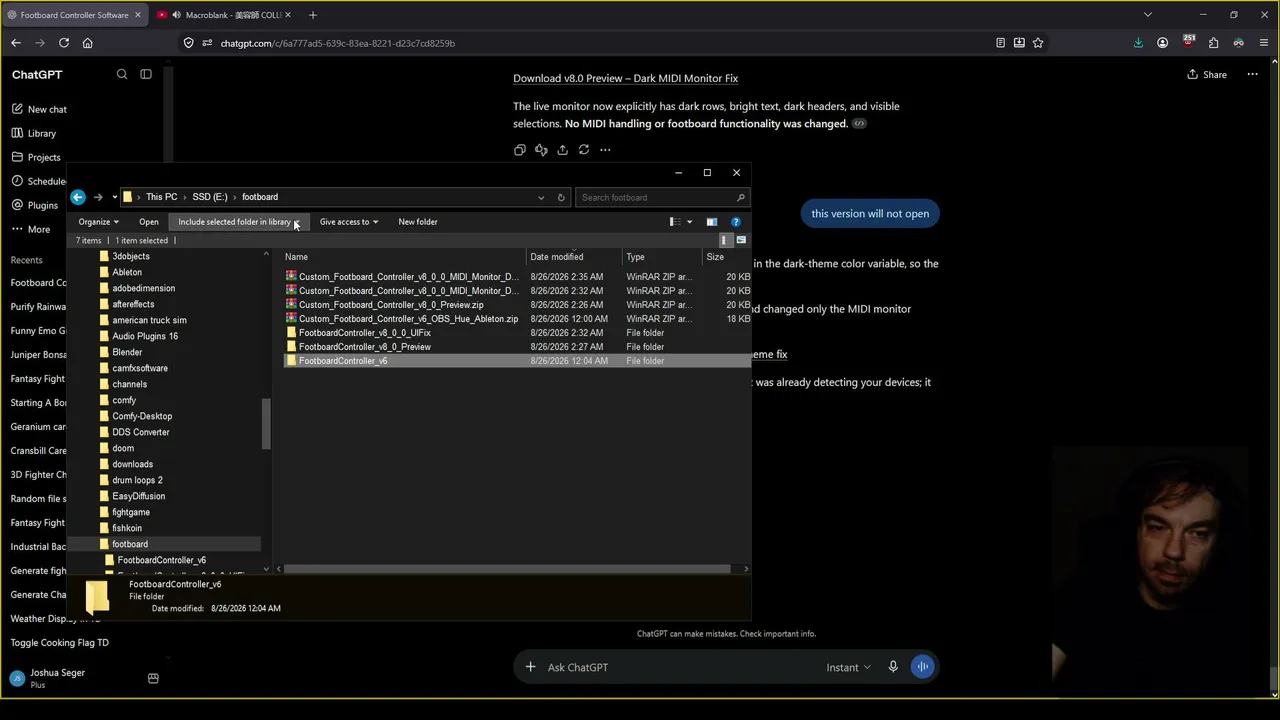The image size is (1280, 720).
Task: Select Custom_Footboard_Controller_v8_0_Preview.zip file
Action: pyautogui.click(x=390, y=305)
